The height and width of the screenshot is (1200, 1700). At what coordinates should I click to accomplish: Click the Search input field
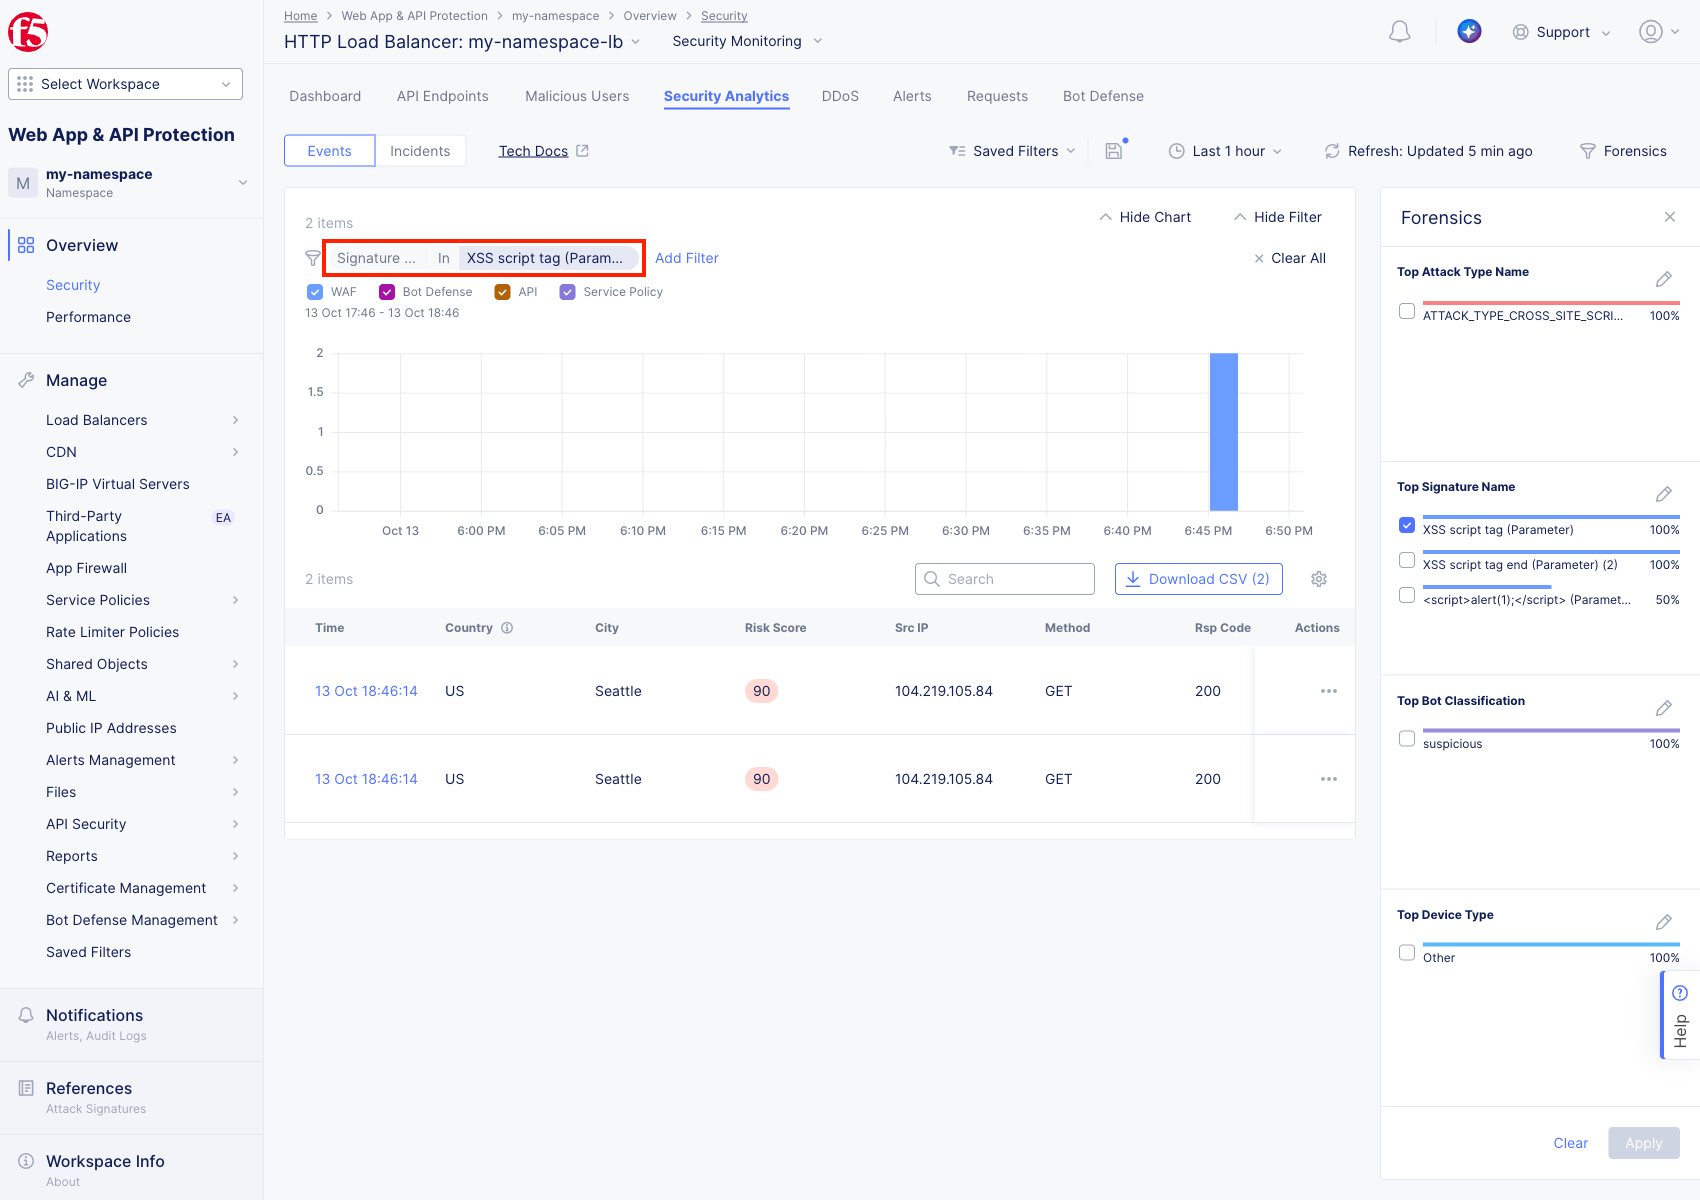point(1005,579)
